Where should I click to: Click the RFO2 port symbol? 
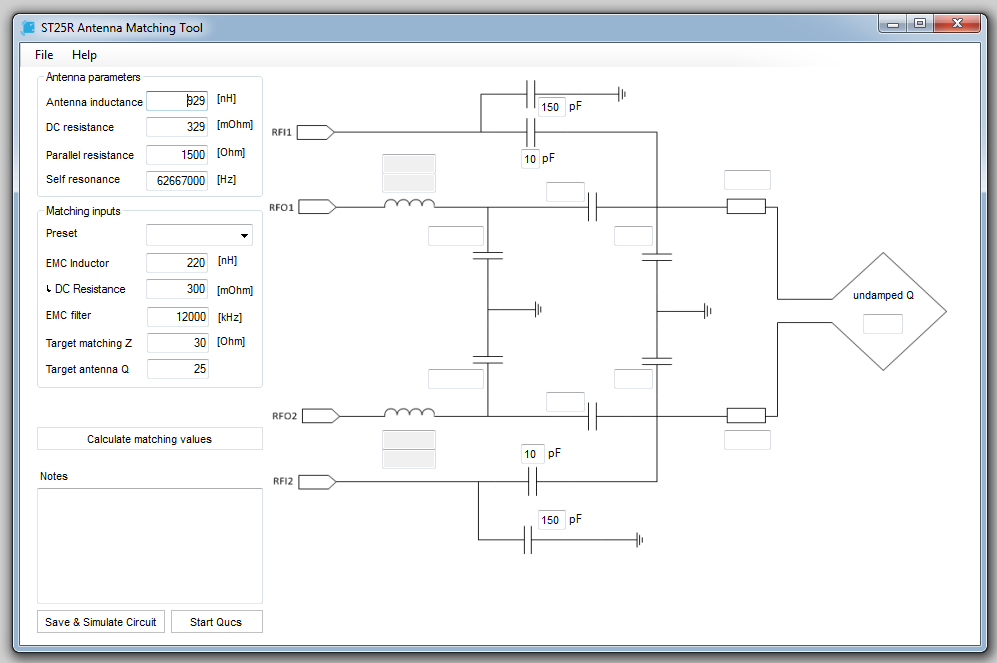(320, 416)
